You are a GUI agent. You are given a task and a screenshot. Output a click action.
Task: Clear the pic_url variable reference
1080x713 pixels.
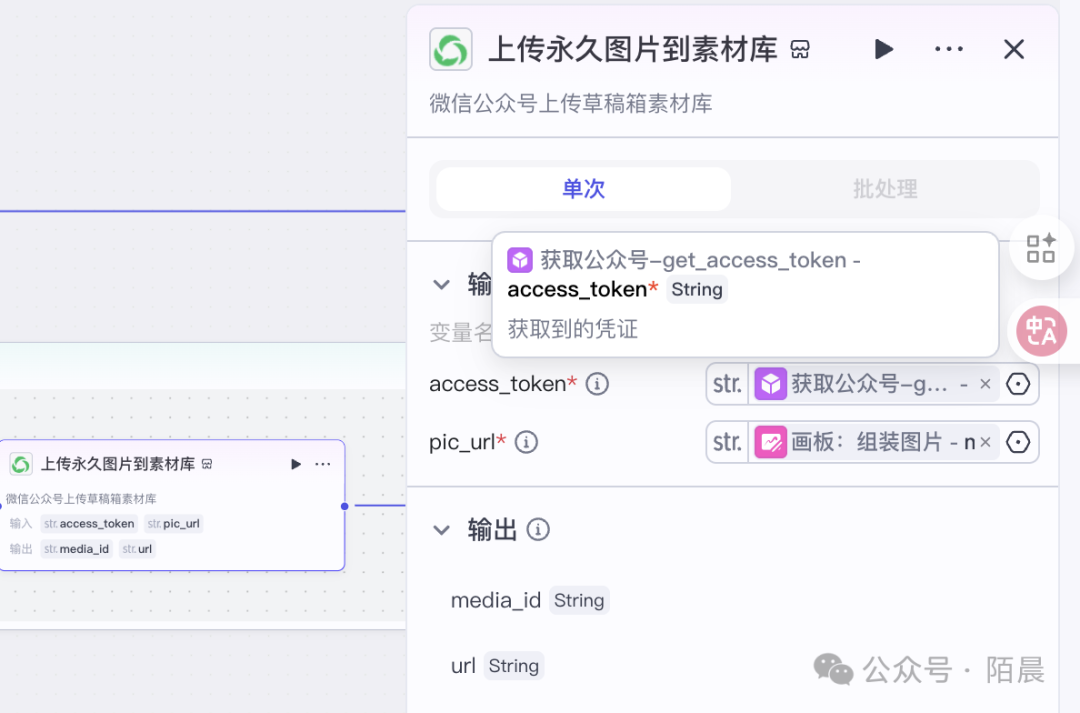point(985,442)
